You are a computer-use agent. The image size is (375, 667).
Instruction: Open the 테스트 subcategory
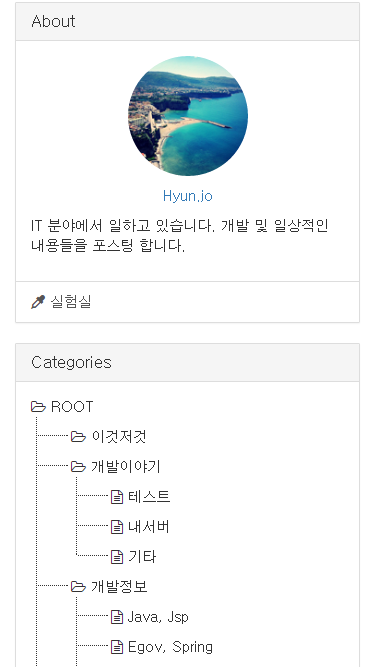click(x=149, y=497)
